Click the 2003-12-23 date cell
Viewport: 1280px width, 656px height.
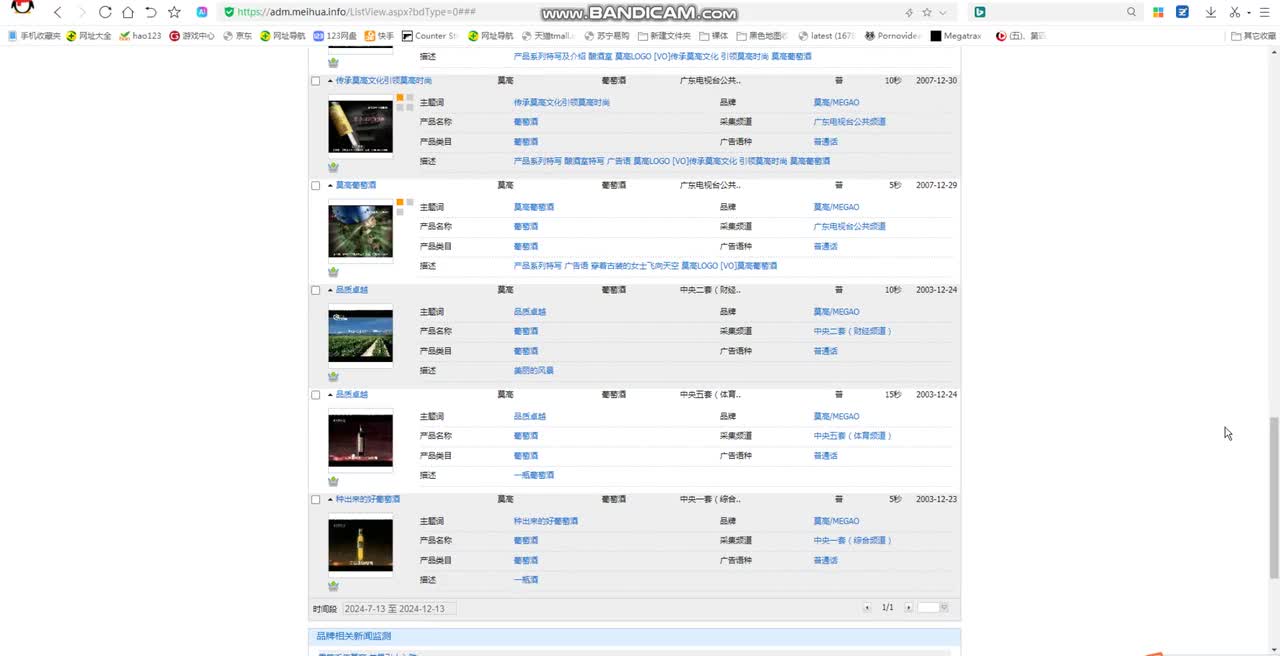click(x=936, y=499)
